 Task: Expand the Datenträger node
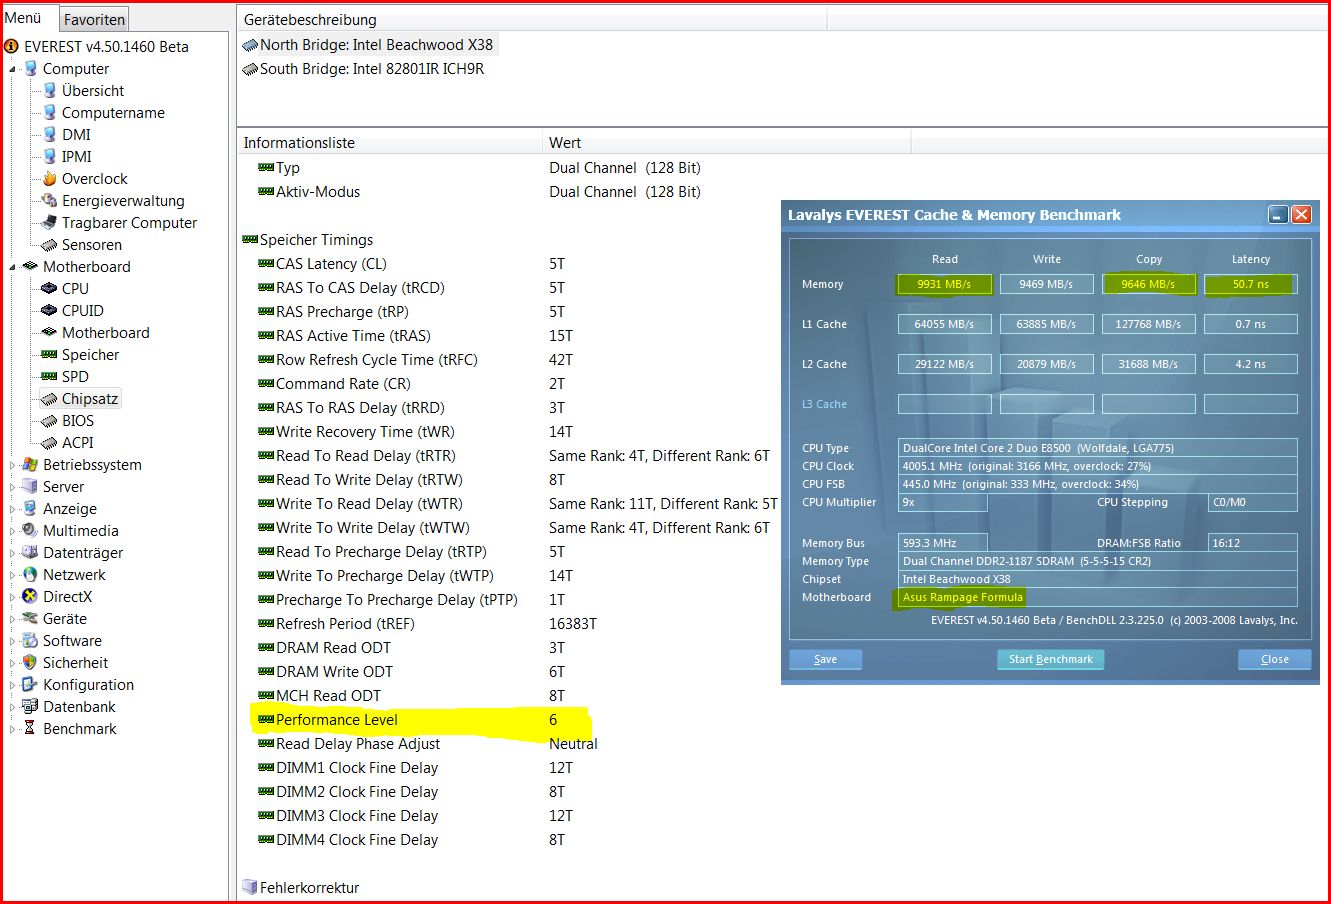tap(13, 553)
